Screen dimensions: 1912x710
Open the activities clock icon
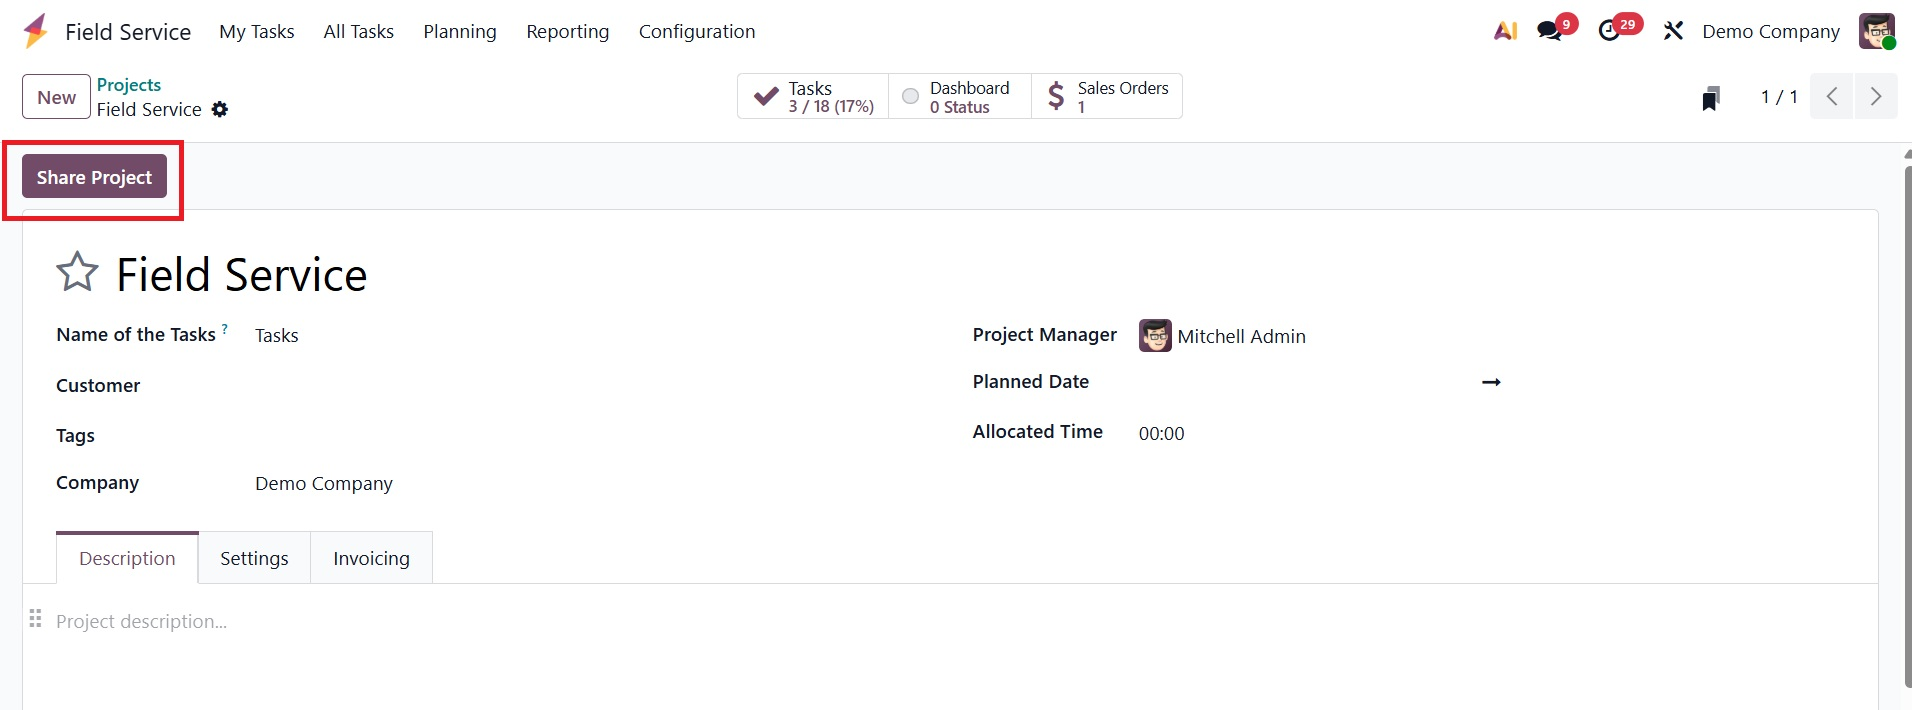pos(1609,31)
